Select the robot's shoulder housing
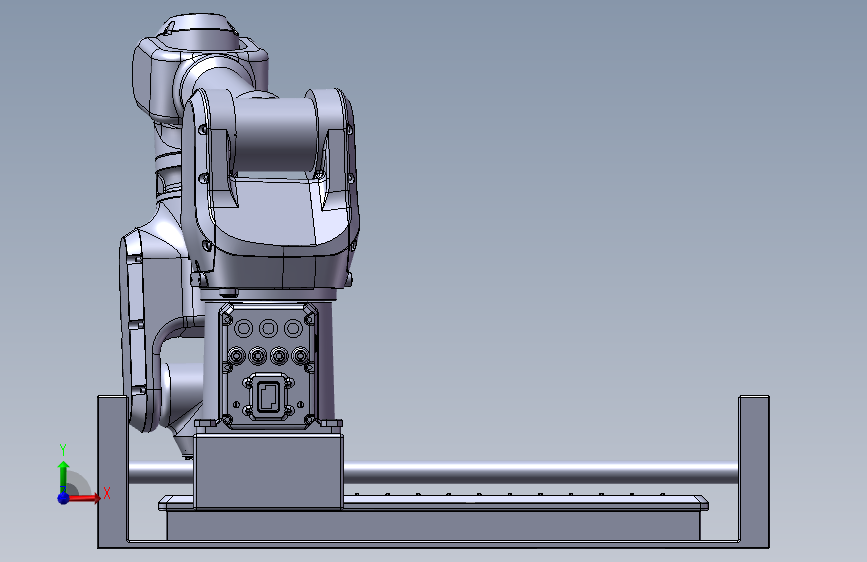Screen dimensions: 867x562 [271, 221]
